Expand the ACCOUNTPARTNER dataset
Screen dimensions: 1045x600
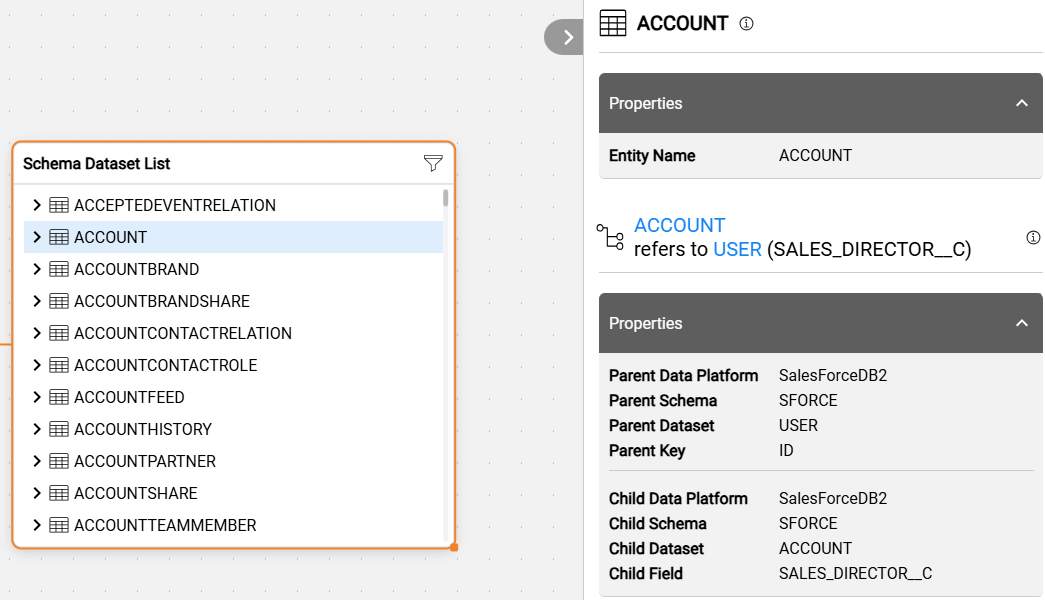tap(37, 461)
